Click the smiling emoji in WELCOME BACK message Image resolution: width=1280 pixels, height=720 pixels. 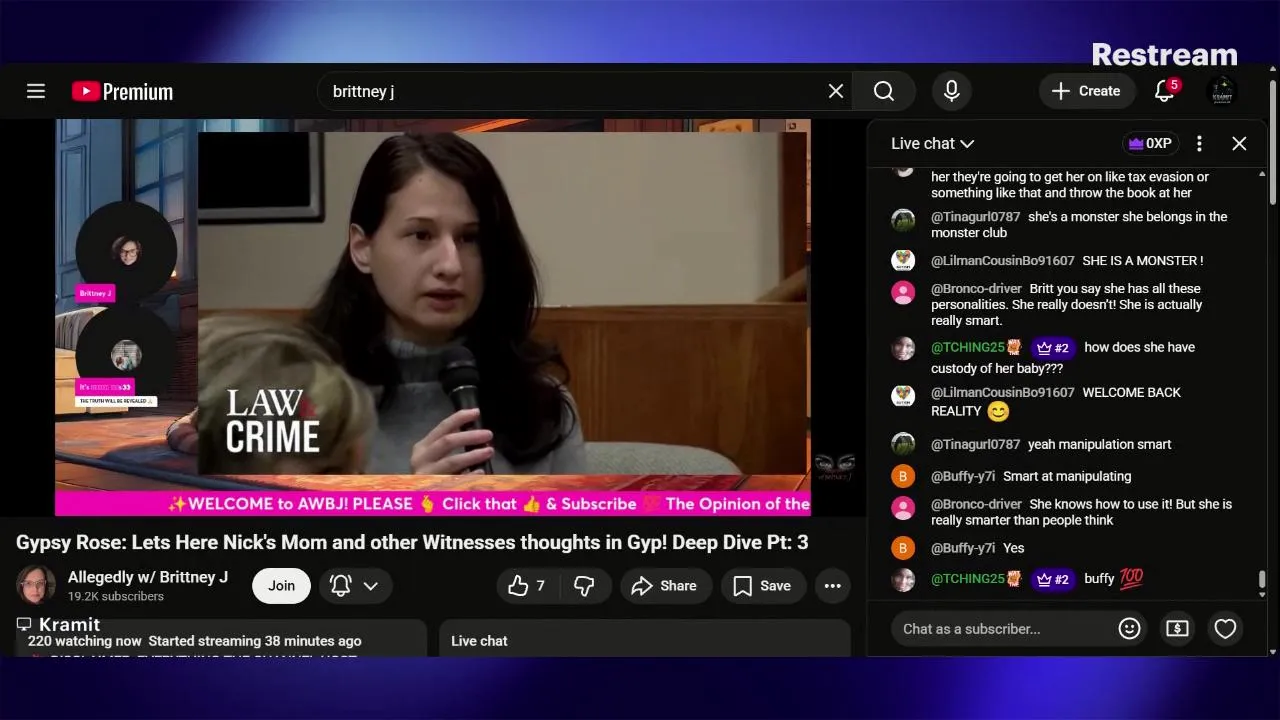[998, 411]
